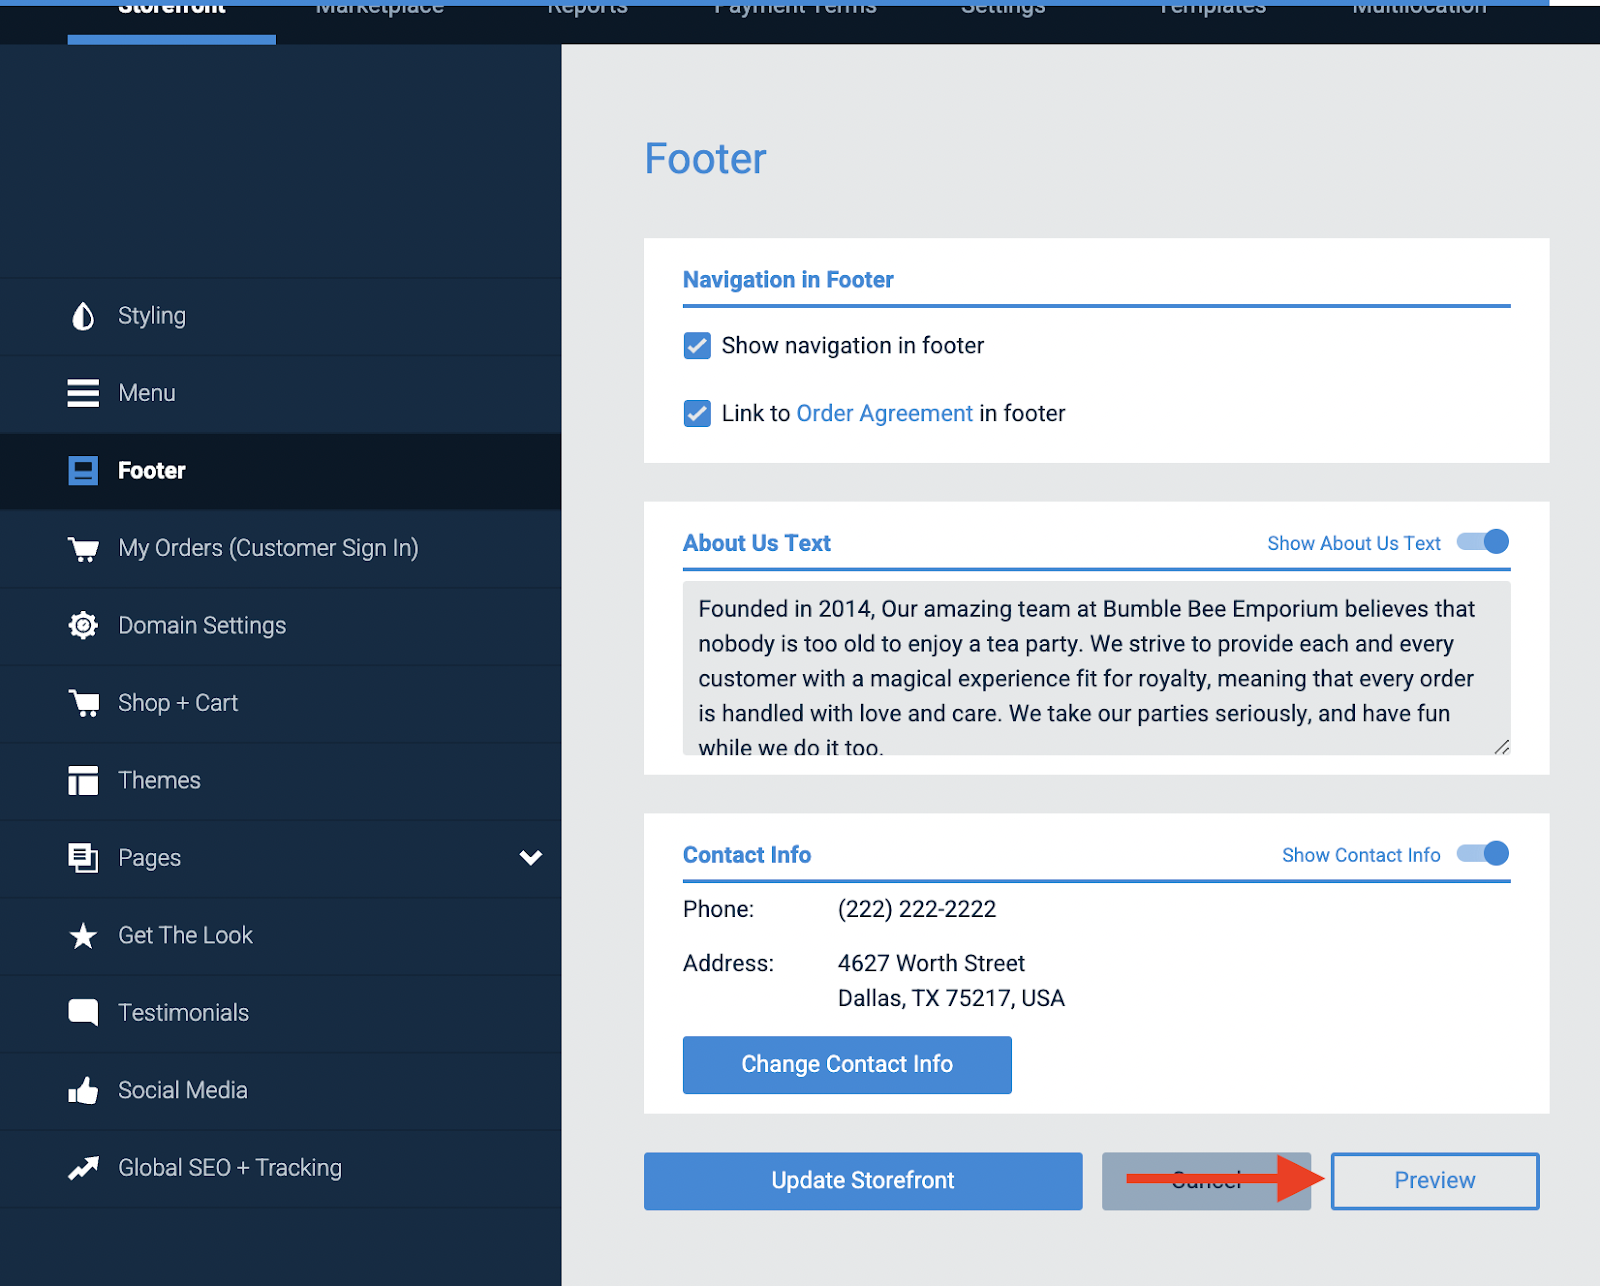Click the Footer panel icon
Screen dimensions: 1600x1286
84,470
